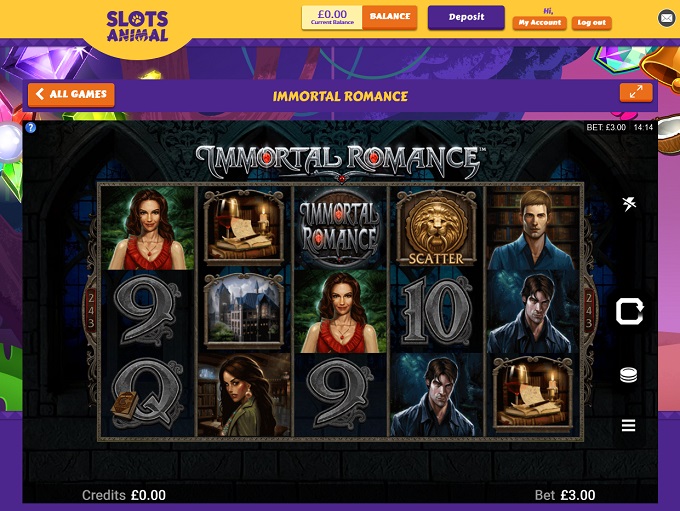Click the Immortal Romance wild symbol on reels
Viewport: 680px width, 511px height.
(x=340, y=228)
